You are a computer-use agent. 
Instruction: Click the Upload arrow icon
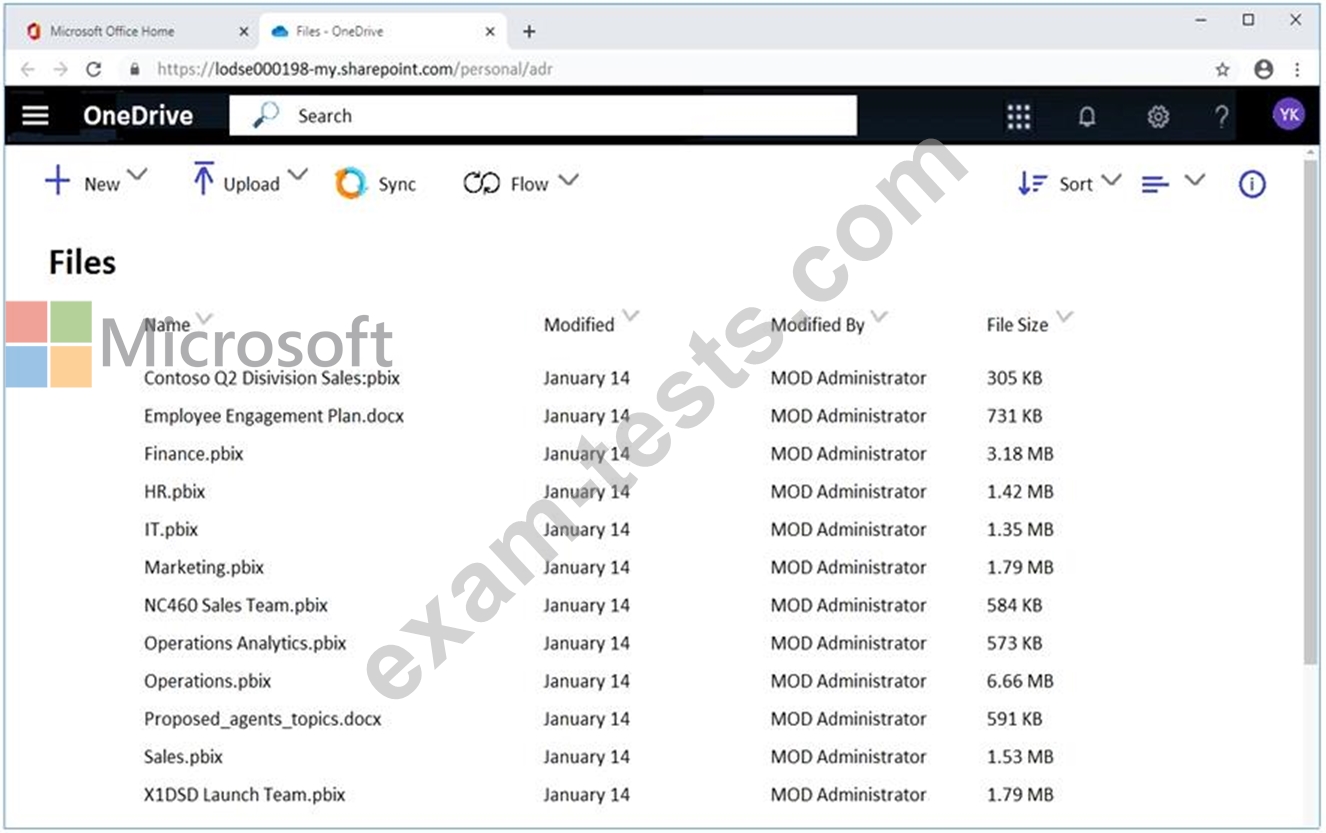pos(203,179)
